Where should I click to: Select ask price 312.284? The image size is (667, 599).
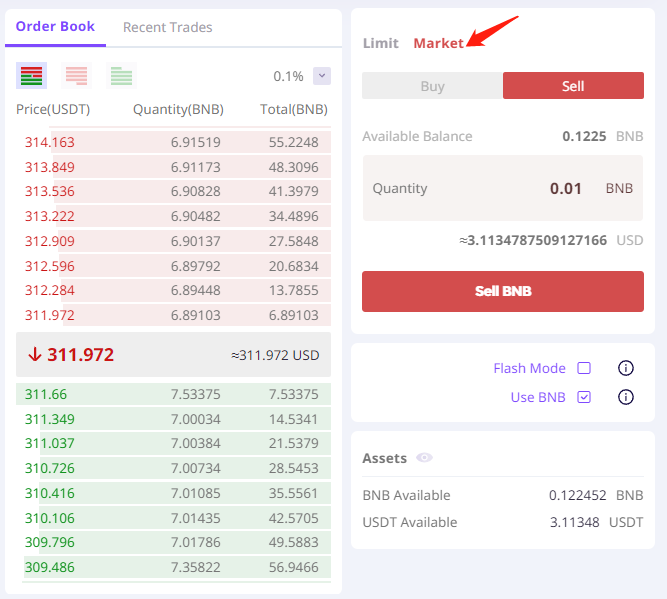point(50,291)
